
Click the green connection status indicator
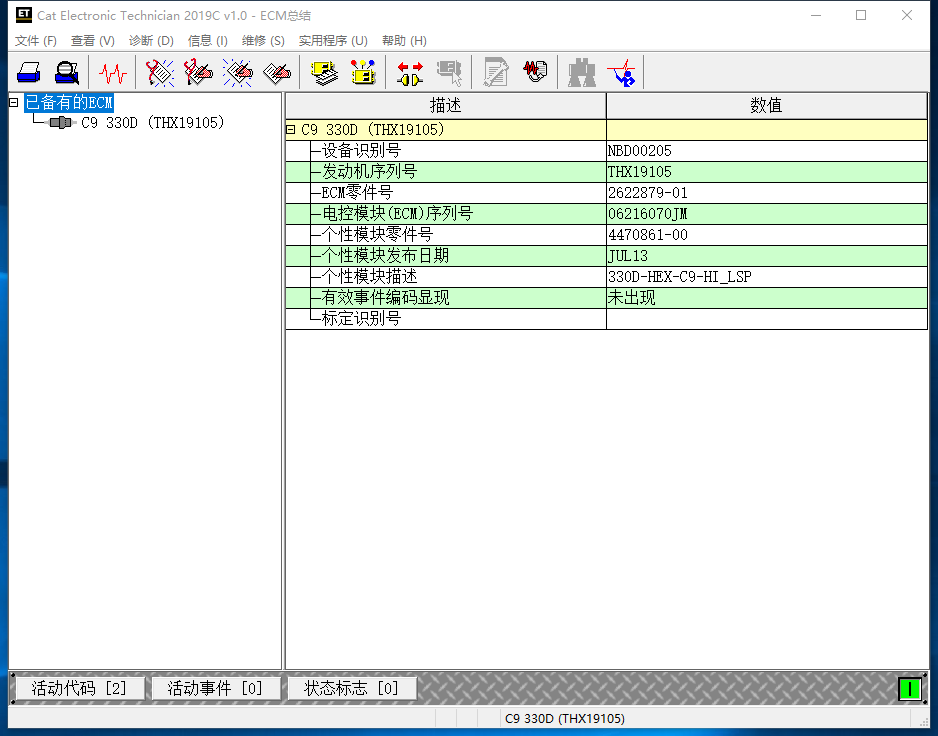[x=910, y=689]
